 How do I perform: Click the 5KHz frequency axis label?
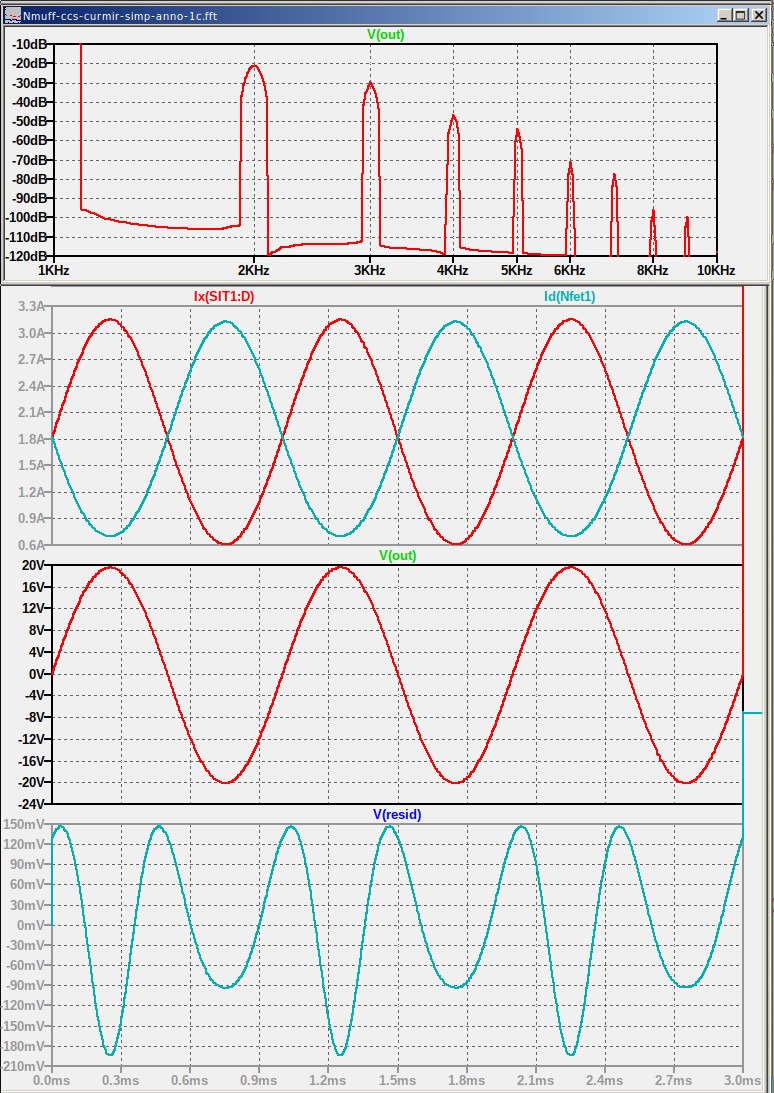coord(517,270)
